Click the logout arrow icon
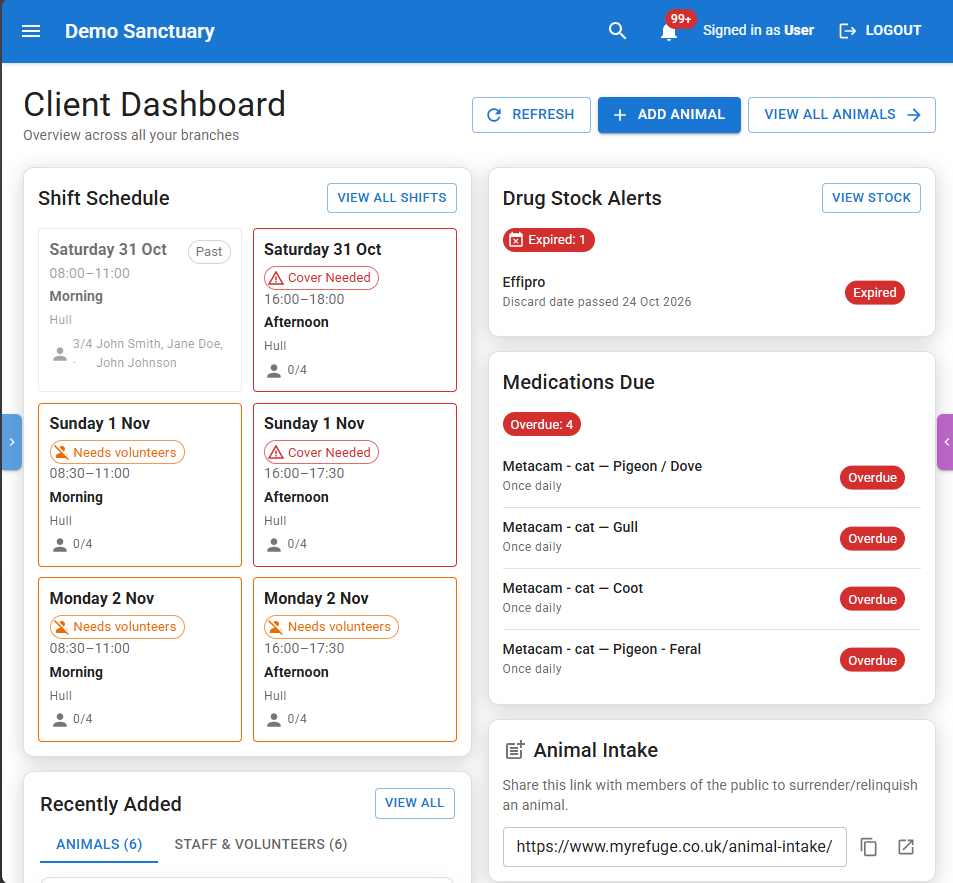The height and width of the screenshot is (883, 953). click(x=847, y=31)
